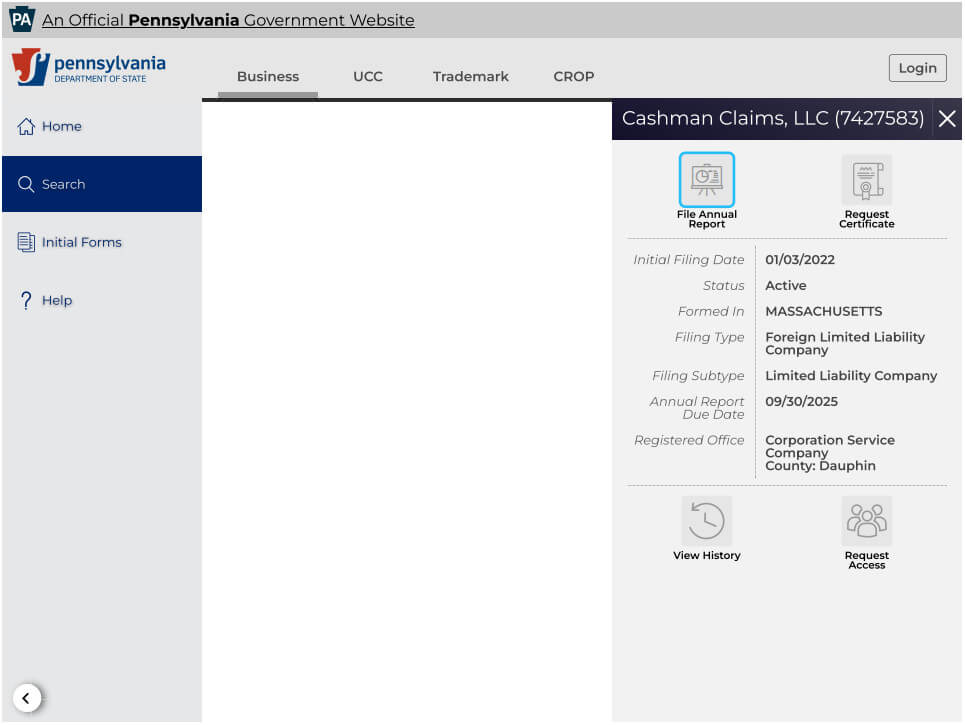Collapse the sidebar with the chevron button
Viewport: 965px width, 725px height.
[27, 698]
